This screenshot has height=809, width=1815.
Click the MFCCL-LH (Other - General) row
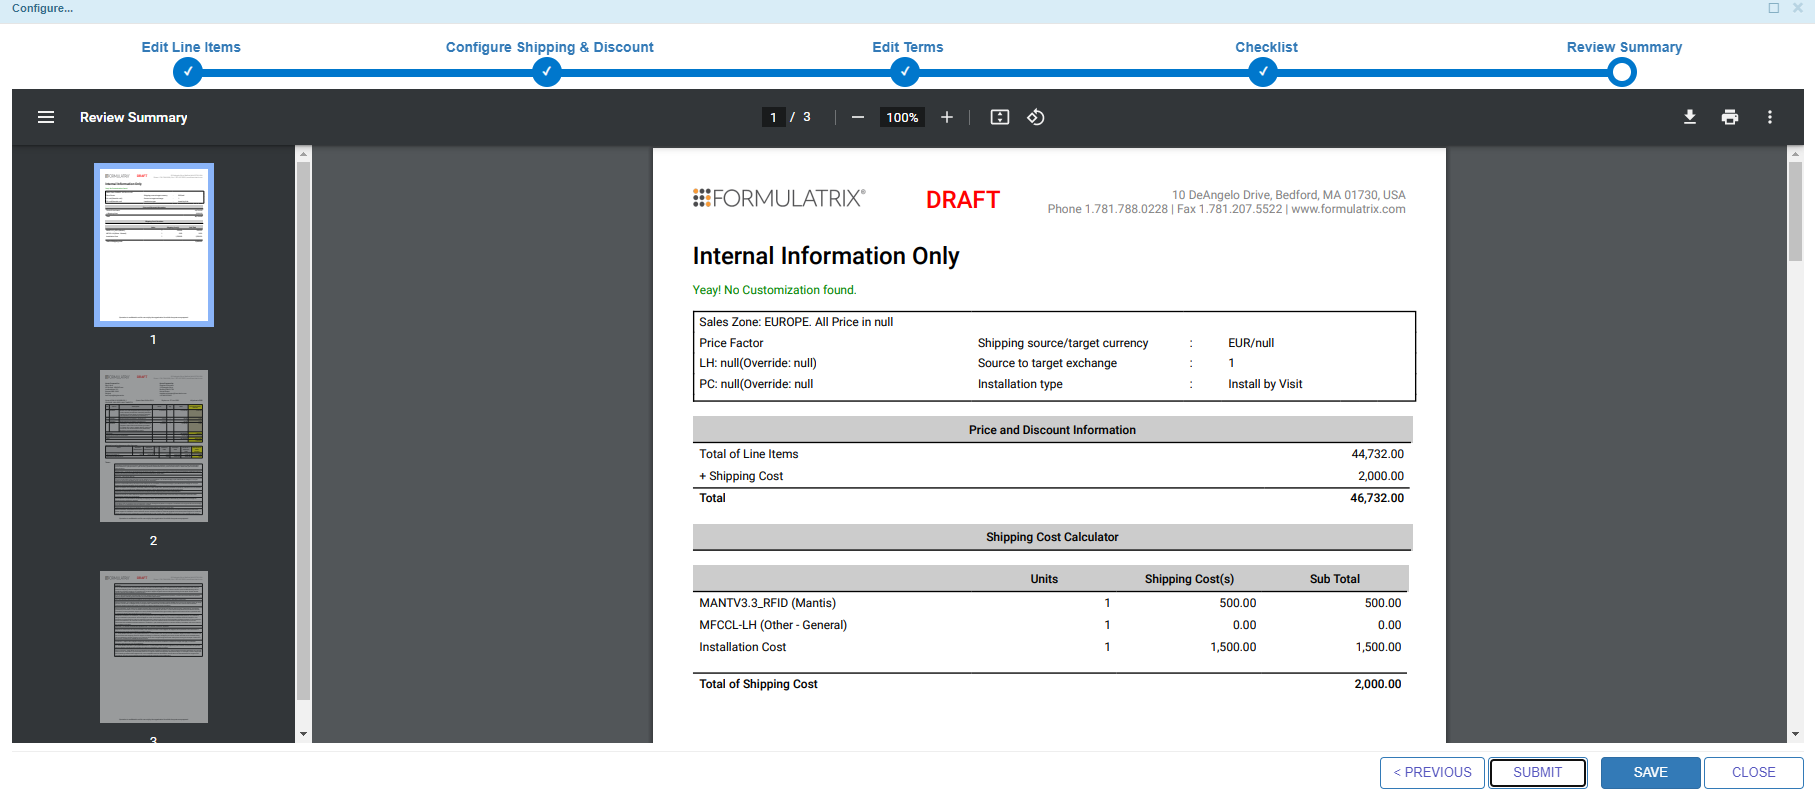coord(1050,625)
